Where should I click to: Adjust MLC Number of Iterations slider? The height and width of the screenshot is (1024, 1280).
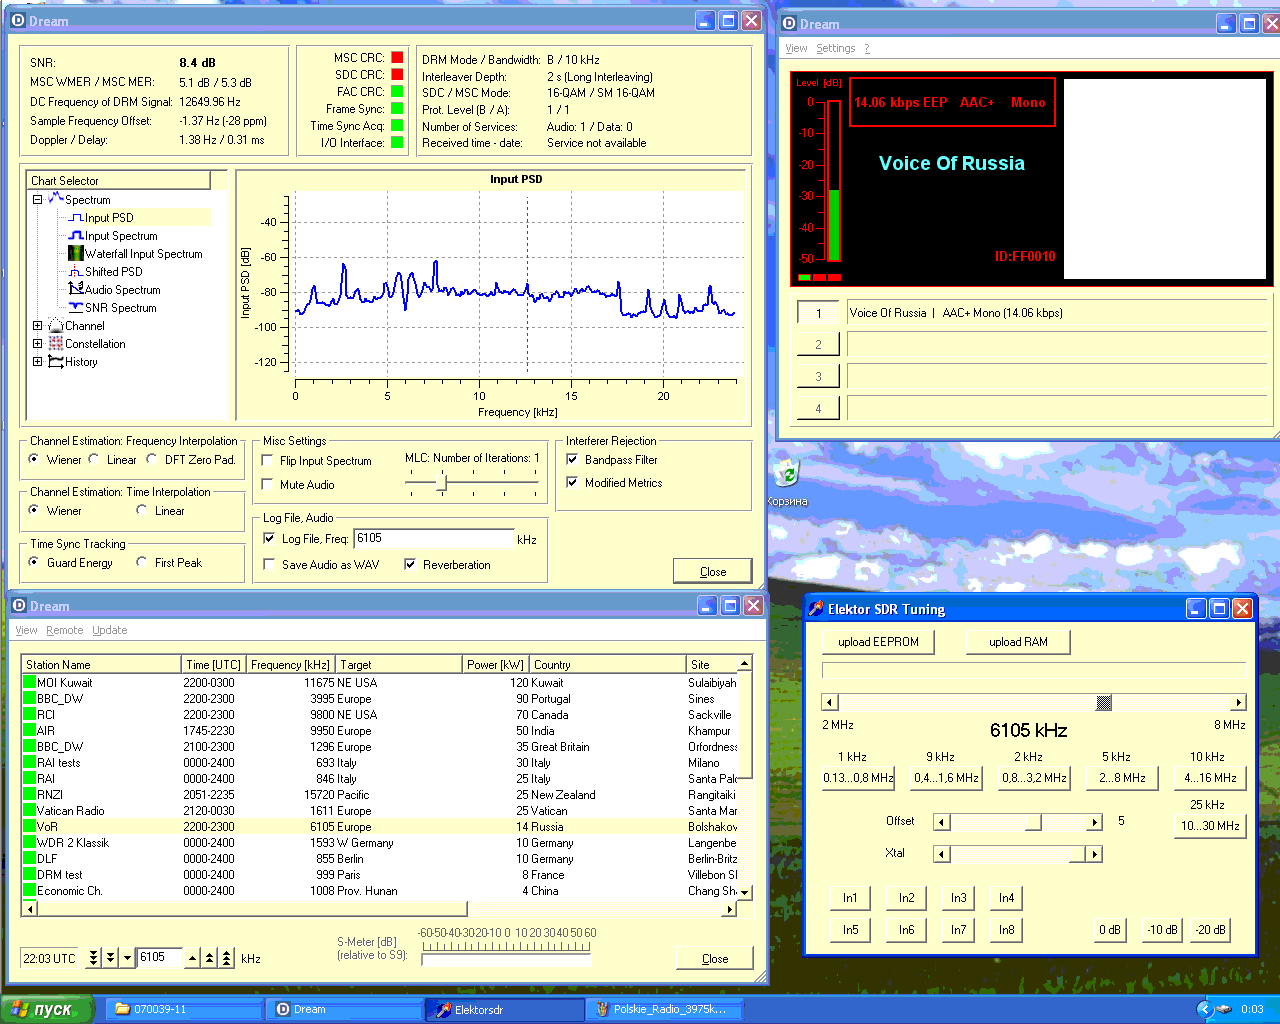(442, 483)
